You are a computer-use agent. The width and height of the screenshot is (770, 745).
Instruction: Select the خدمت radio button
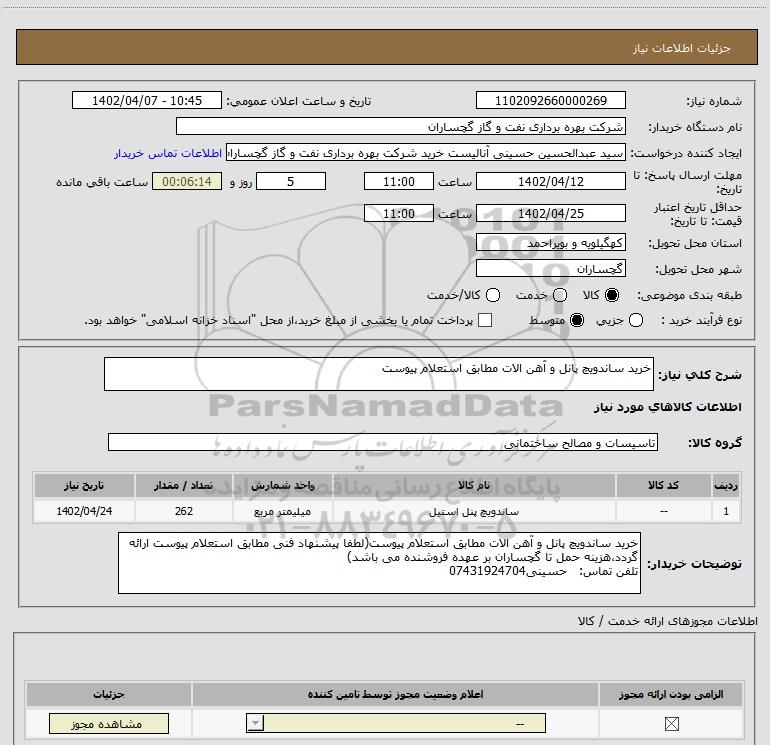click(x=560, y=295)
